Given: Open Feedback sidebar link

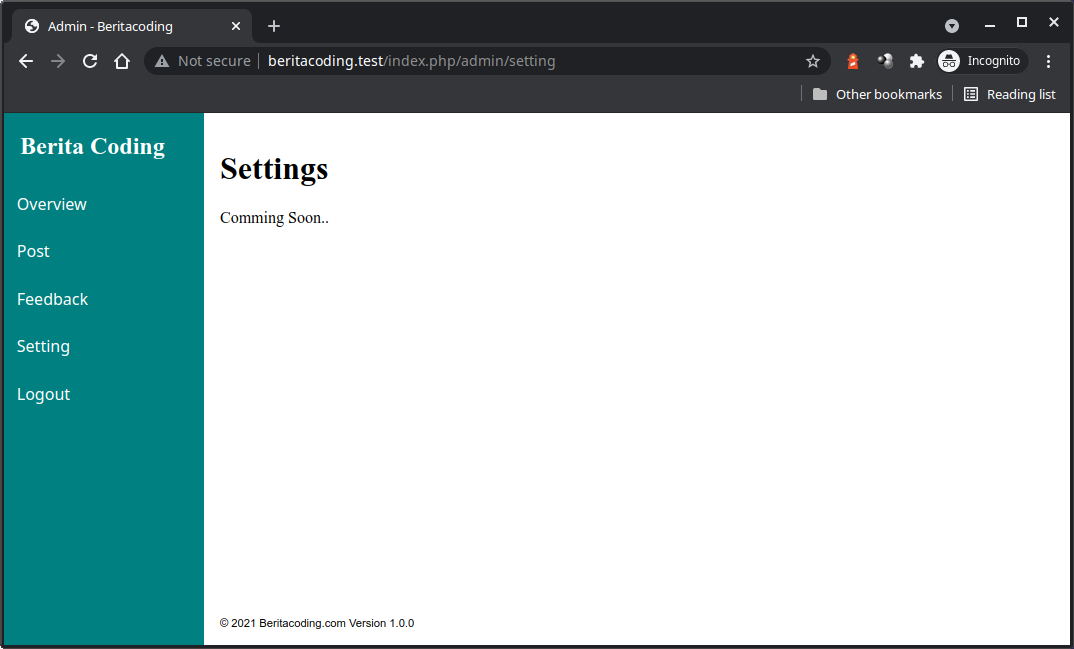Looking at the screenshot, I should 52,299.
